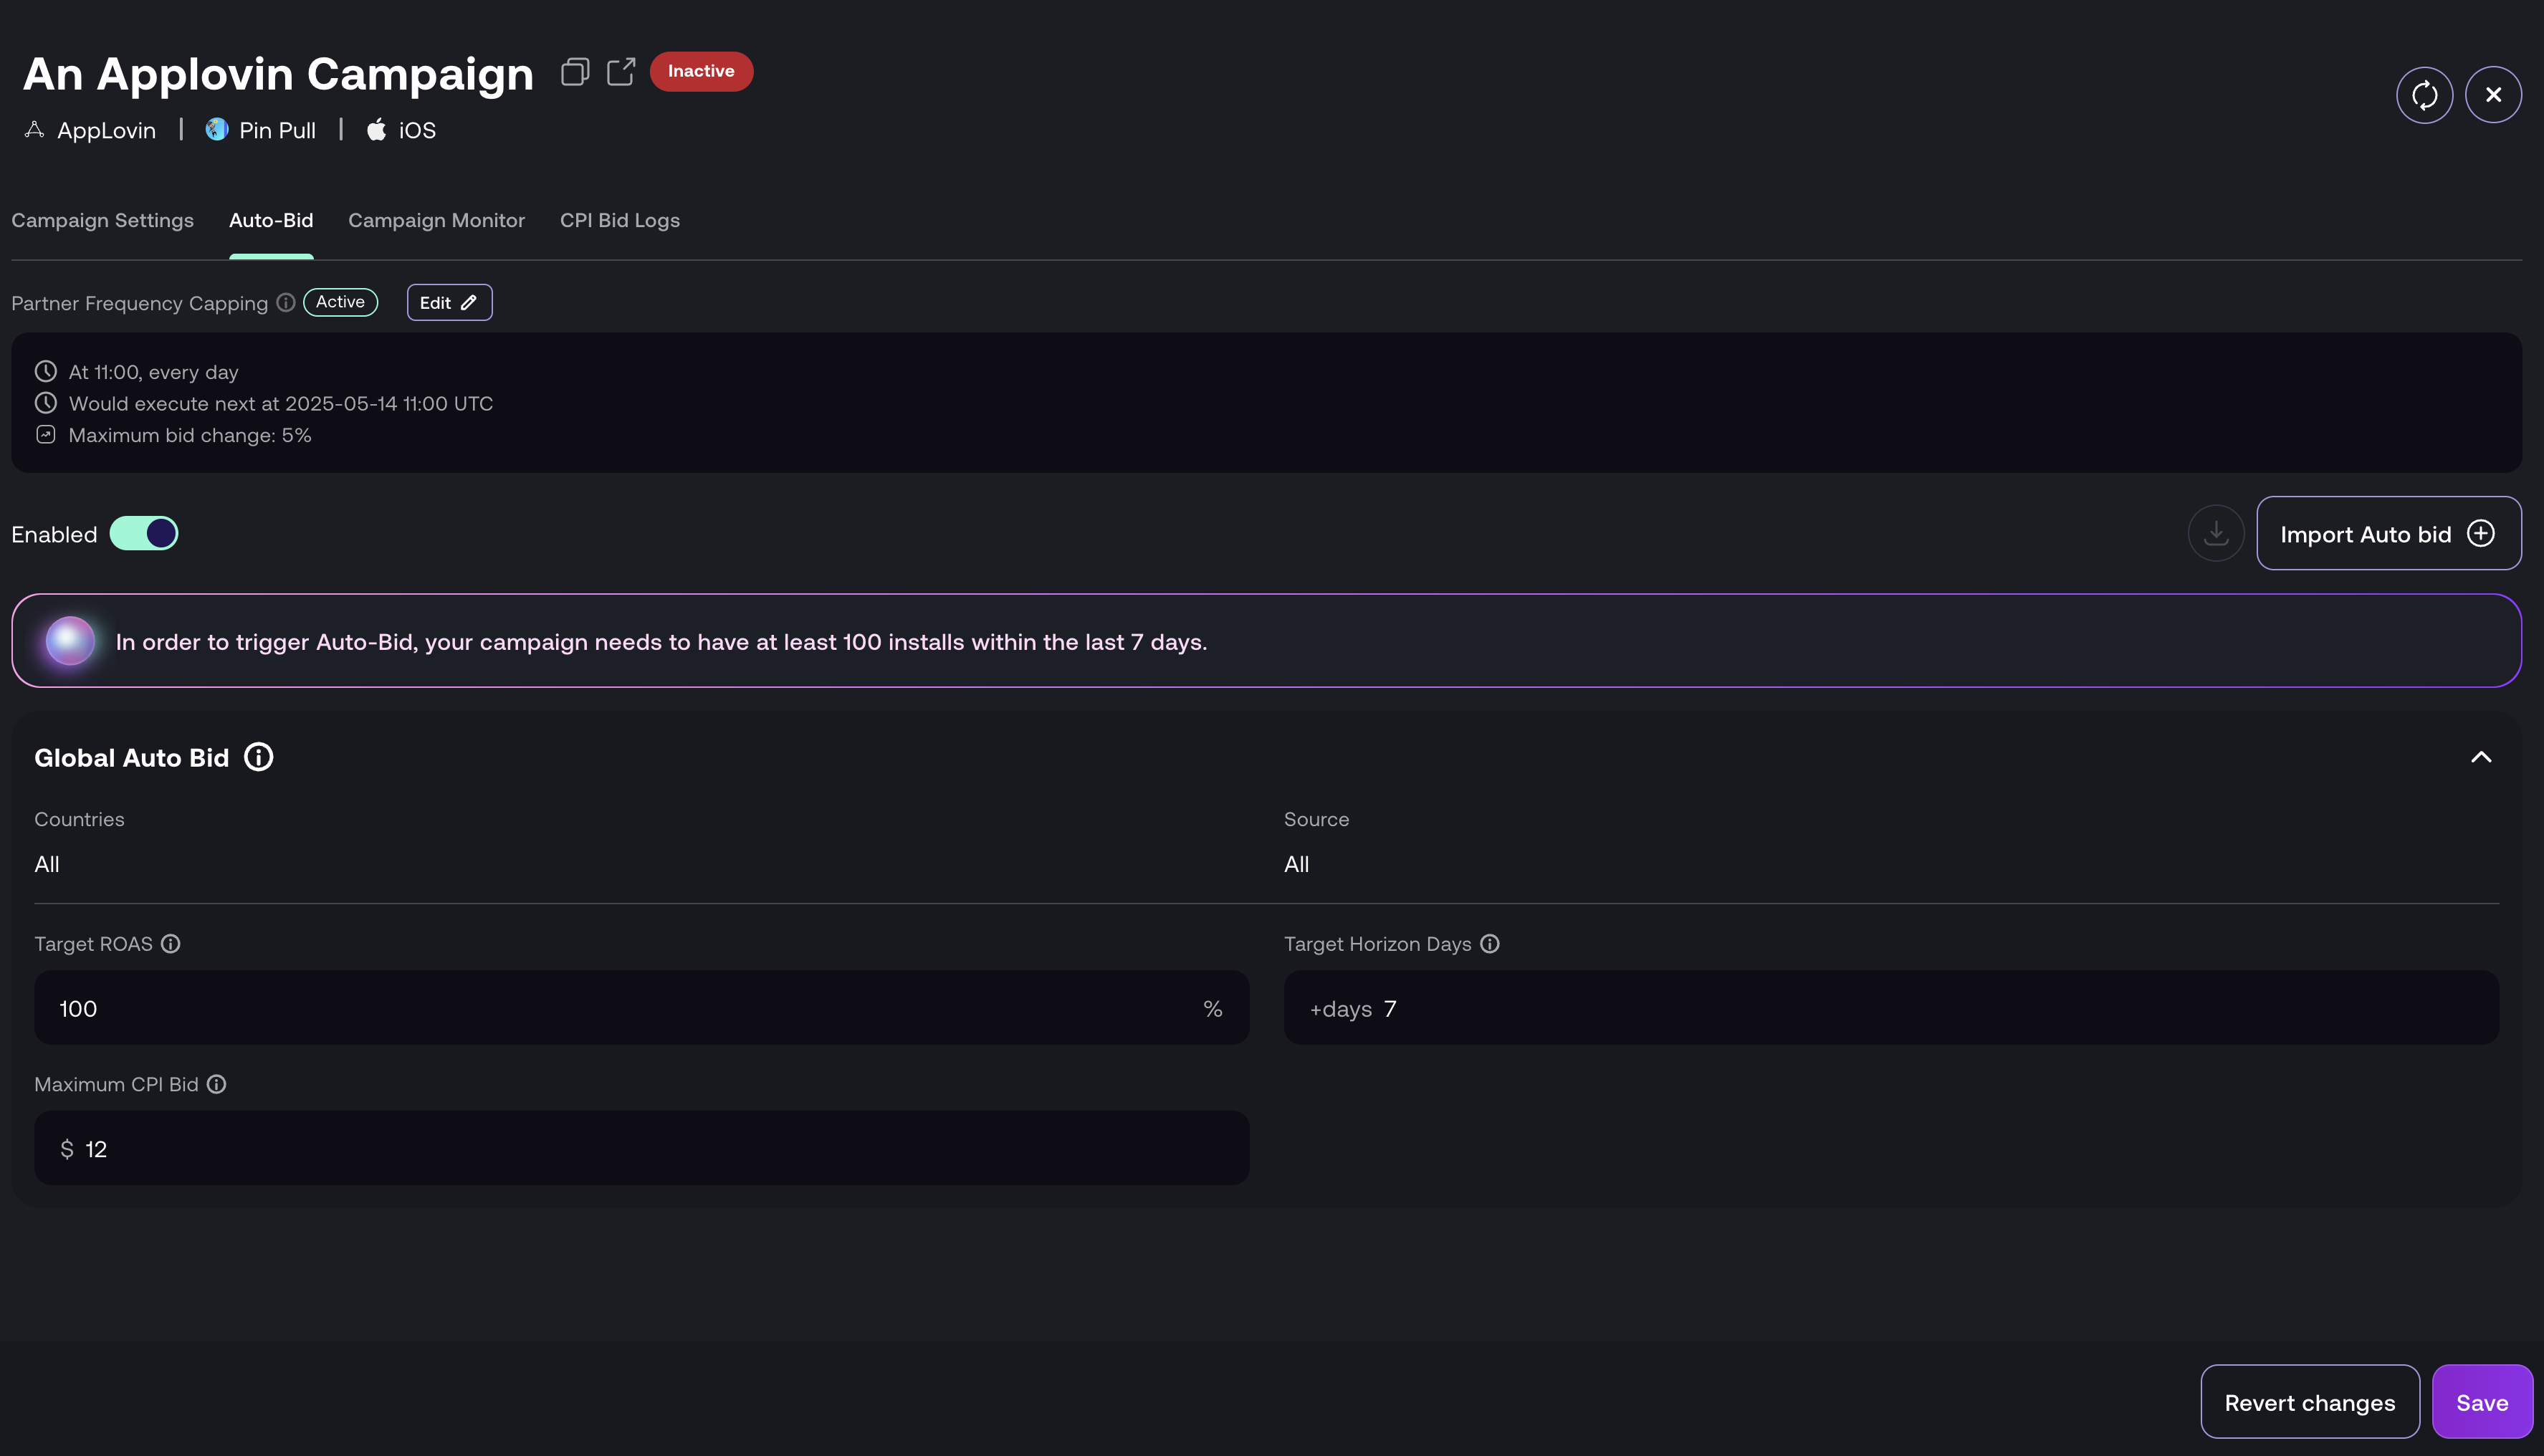Click the 'An Applovin Campaign' title

pyautogui.click(x=278, y=74)
